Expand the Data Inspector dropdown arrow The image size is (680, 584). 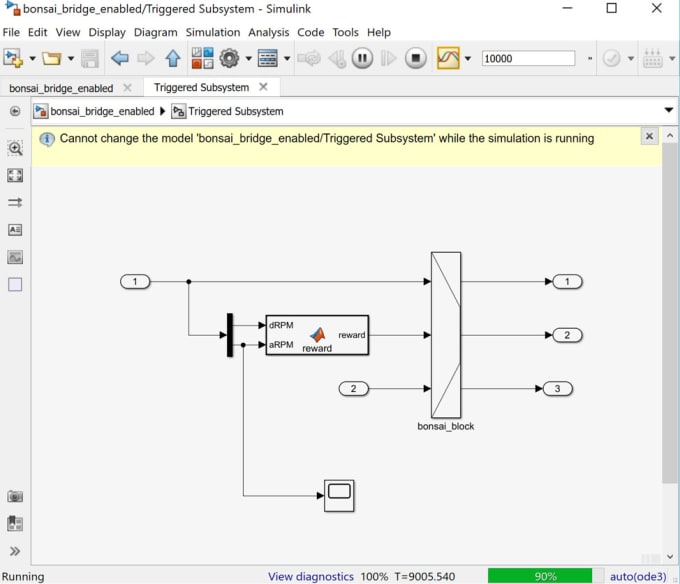pos(468,58)
